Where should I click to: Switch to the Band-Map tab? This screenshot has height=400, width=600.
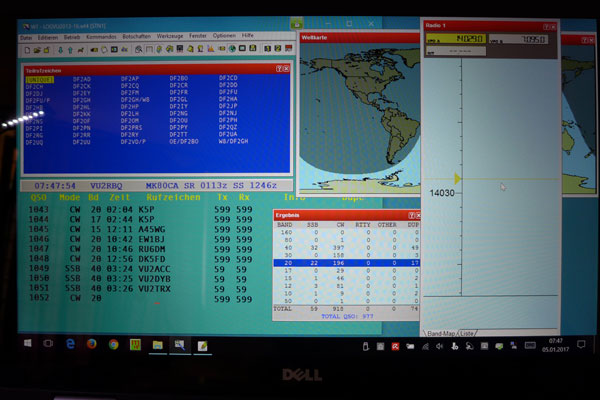(441, 333)
